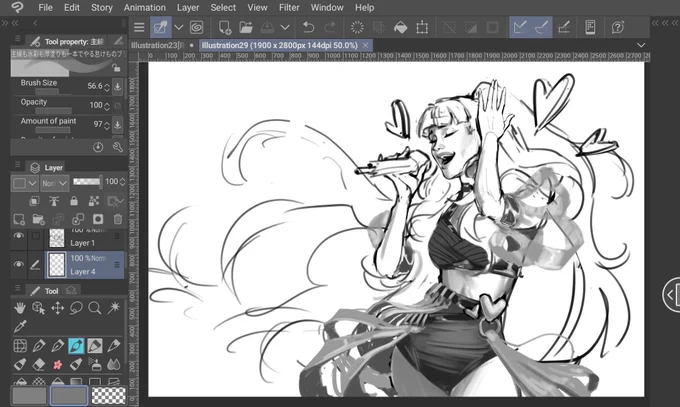Open the Animation menu
The width and height of the screenshot is (680, 407).
click(x=144, y=8)
